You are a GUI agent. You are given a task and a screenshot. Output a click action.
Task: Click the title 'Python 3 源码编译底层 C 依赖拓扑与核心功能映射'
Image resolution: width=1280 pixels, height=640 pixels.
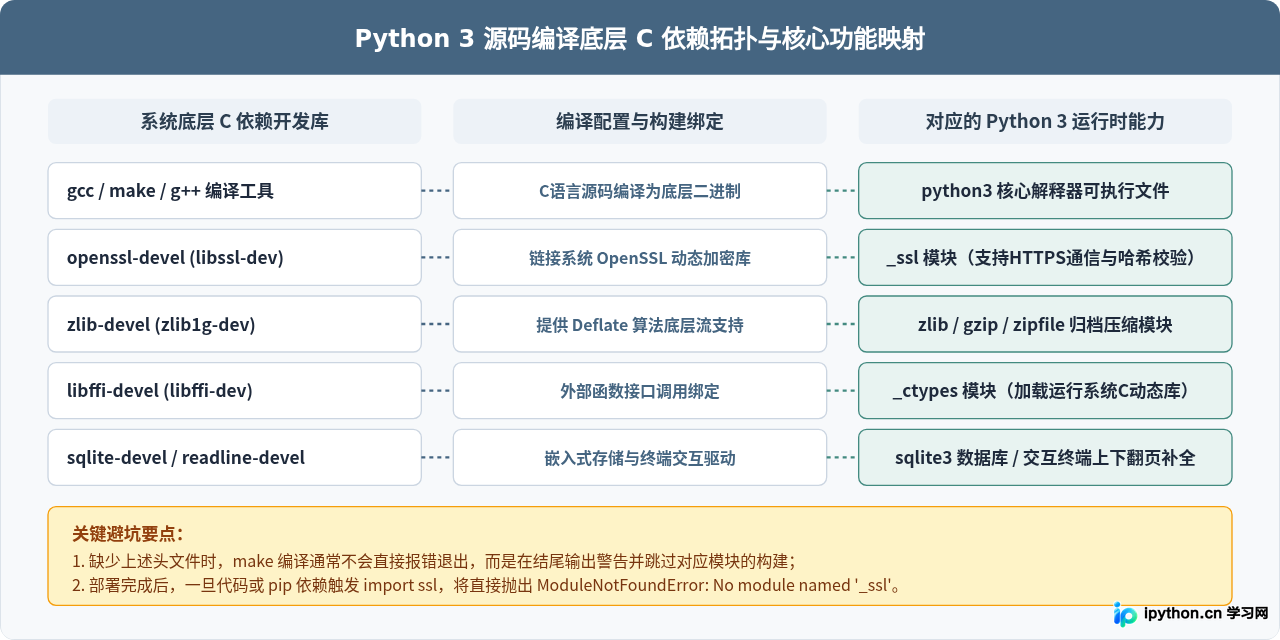[x=640, y=39]
